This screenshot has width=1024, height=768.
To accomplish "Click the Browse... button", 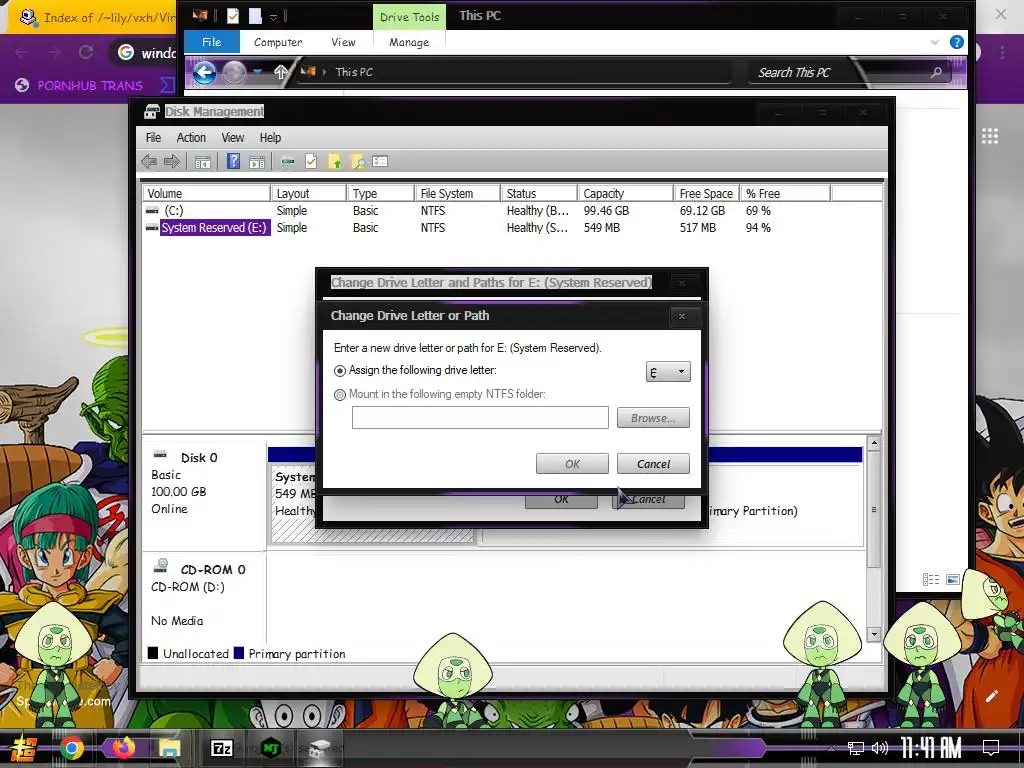I will [653, 418].
